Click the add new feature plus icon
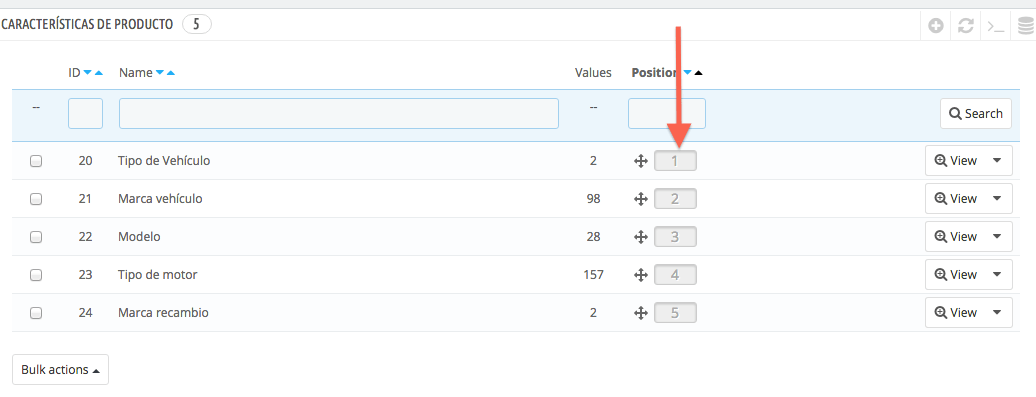Screen dimensions: 1036x397 point(936,26)
